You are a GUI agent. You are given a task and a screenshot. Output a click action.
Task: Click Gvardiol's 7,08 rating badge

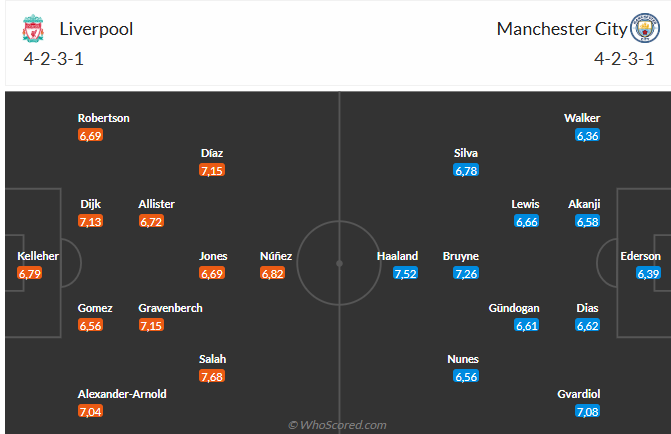[588, 411]
